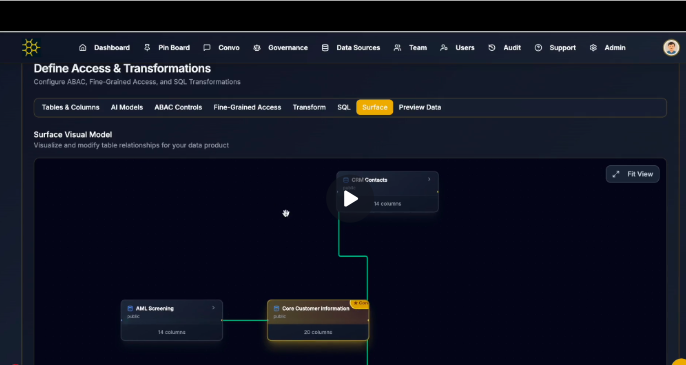686x365 pixels.
Task: Click the Fit View button
Action: (633, 174)
